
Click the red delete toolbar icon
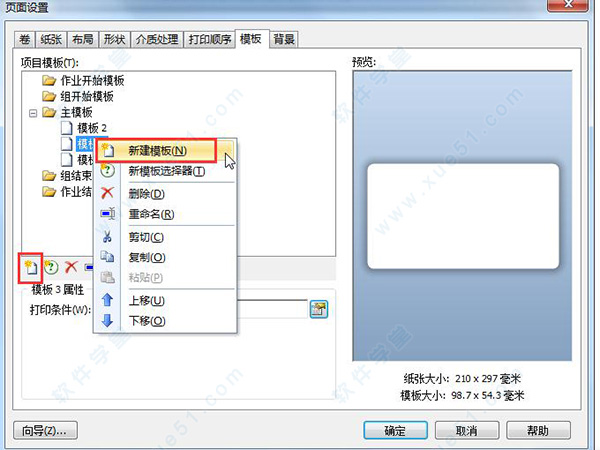(x=71, y=267)
